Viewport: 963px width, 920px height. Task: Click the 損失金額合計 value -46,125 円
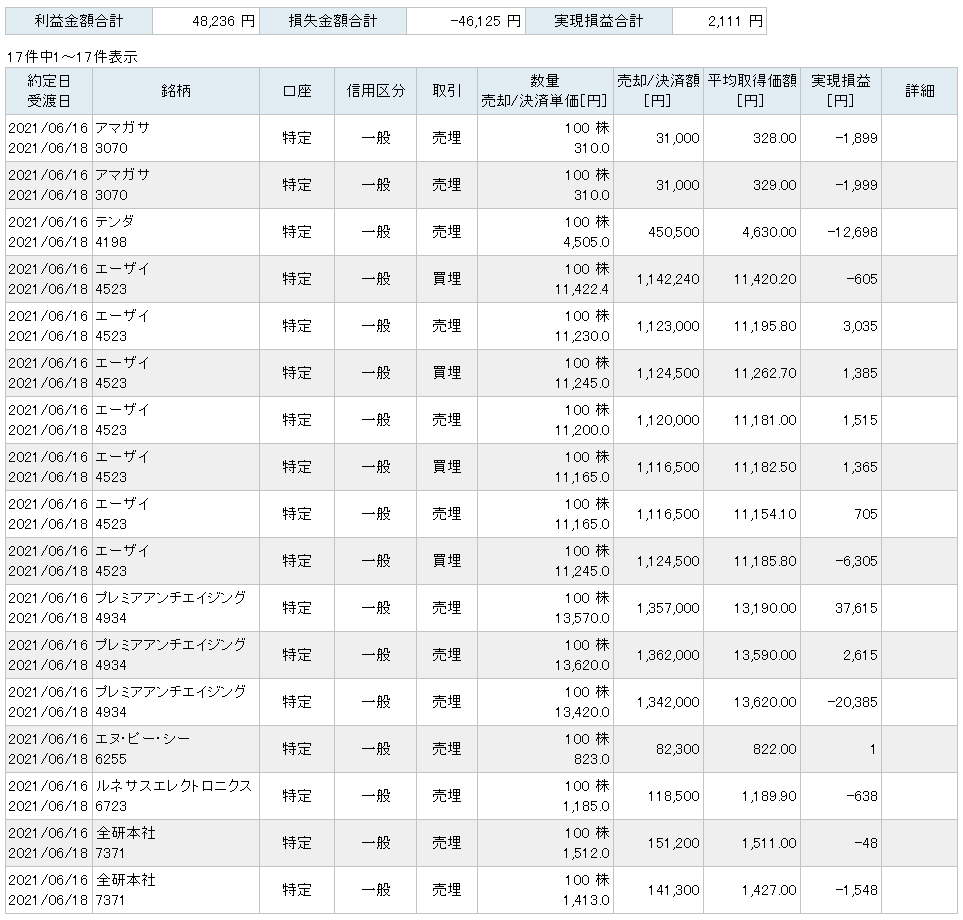(x=485, y=21)
